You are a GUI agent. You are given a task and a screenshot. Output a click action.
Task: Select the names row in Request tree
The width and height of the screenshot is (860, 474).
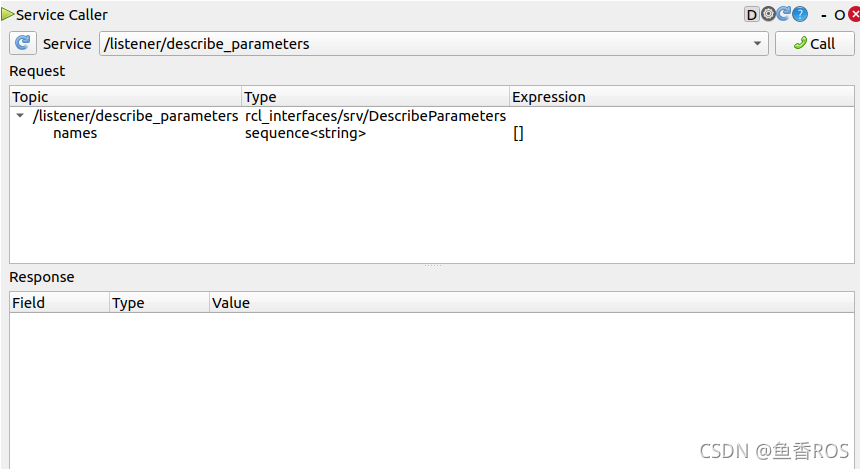[x=75, y=133]
